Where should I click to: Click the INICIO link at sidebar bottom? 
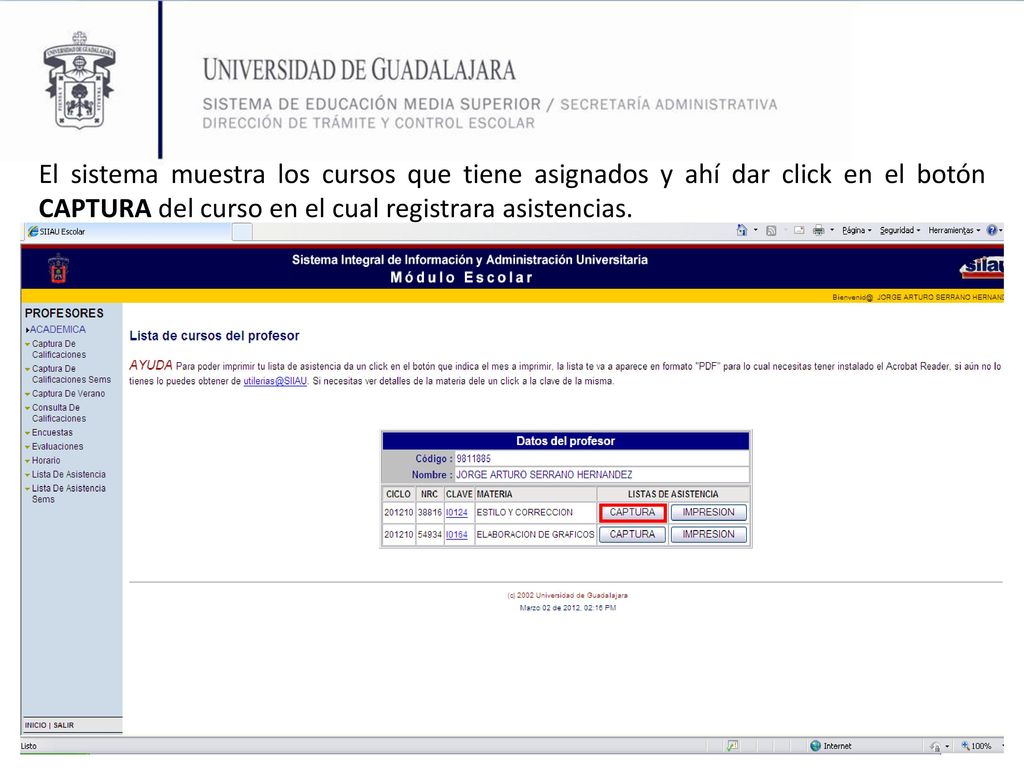point(35,725)
